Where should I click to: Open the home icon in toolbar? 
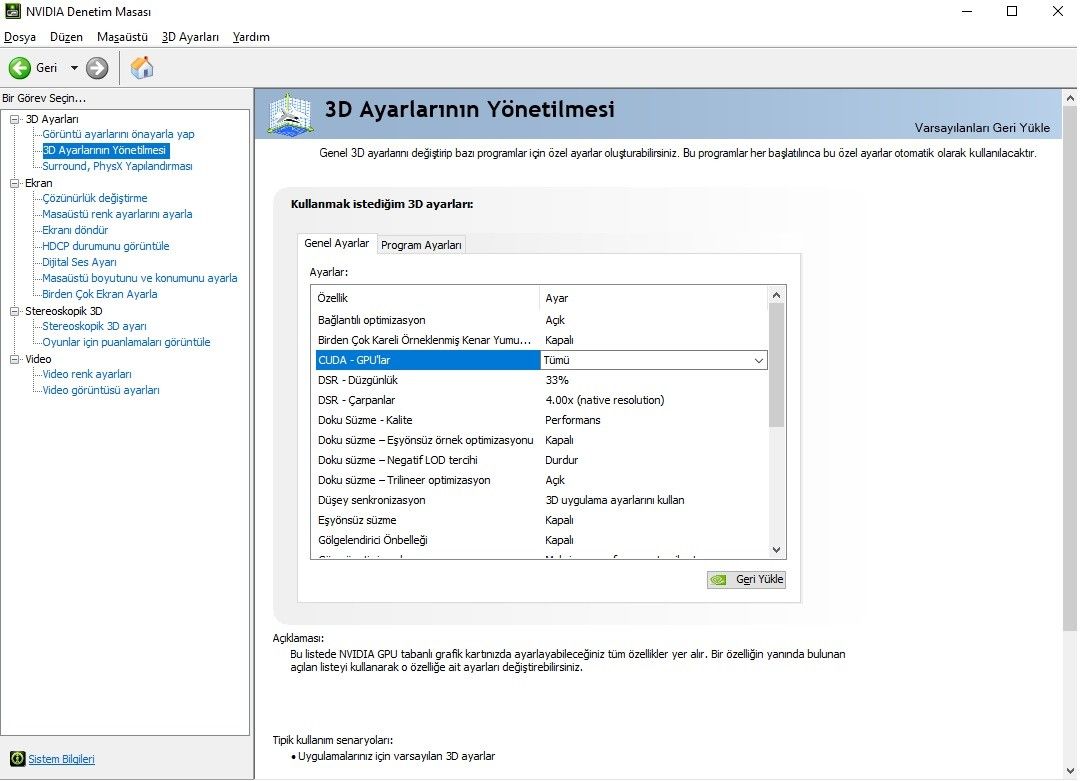(x=141, y=67)
